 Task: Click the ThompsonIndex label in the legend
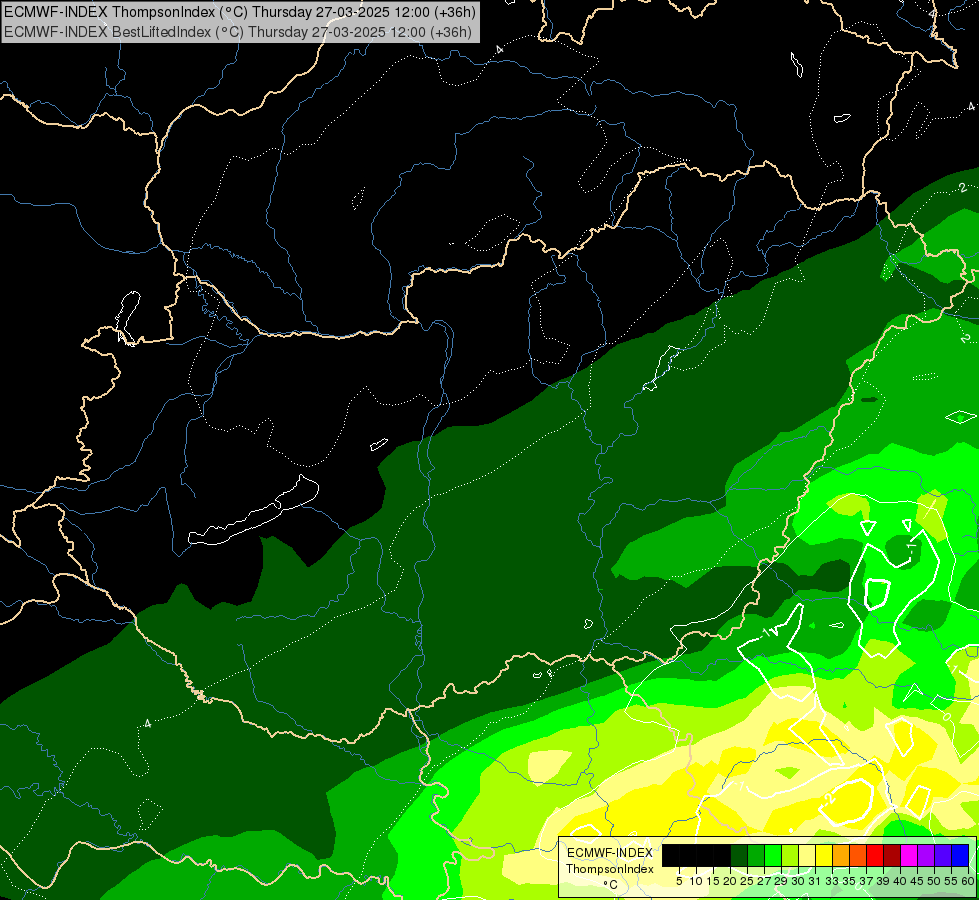pos(610,869)
